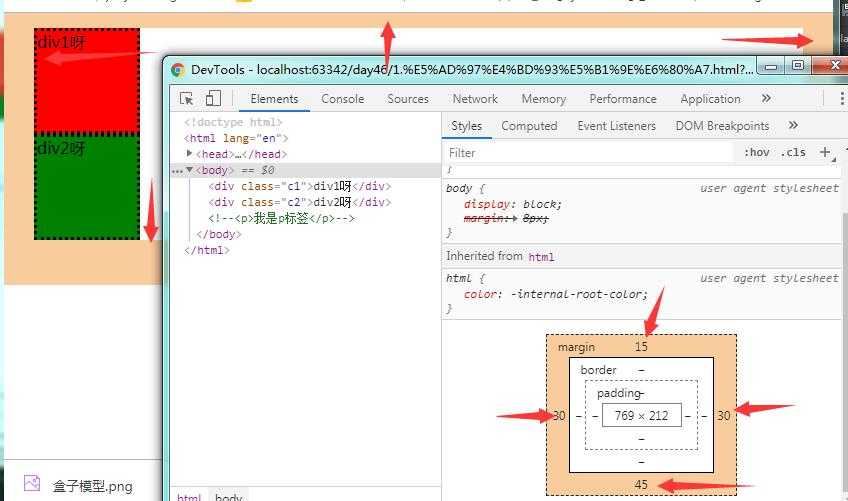The height and width of the screenshot is (501, 848).
Task: Expand the head element node
Action: (x=189, y=154)
